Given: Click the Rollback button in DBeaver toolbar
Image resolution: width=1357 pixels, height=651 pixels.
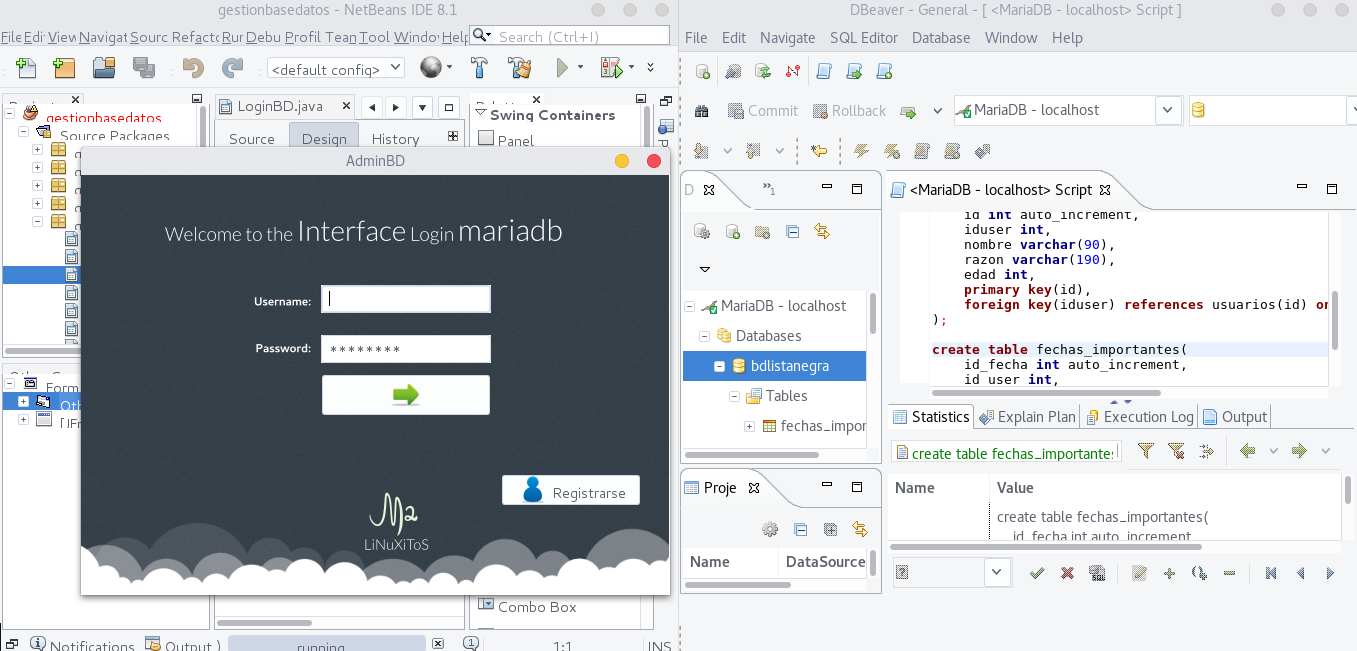Looking at the screenshot, I should click(x=848, y=111).
